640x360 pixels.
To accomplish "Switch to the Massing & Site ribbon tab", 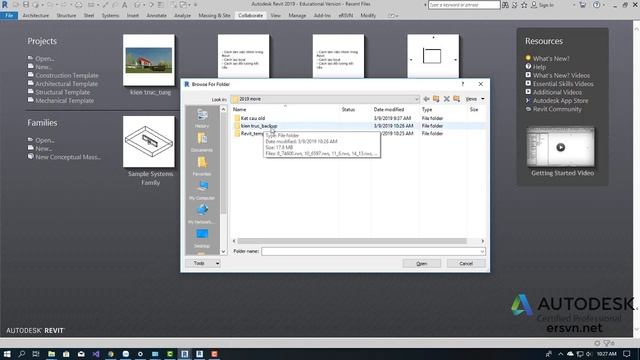I will click(214, 16).
